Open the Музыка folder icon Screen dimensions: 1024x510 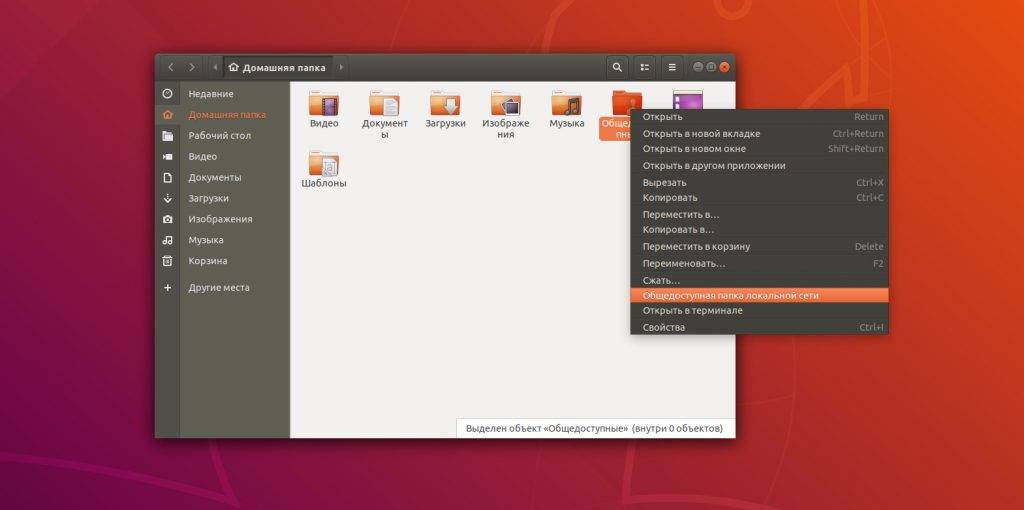pyautogui.click(x=566, y=104)
